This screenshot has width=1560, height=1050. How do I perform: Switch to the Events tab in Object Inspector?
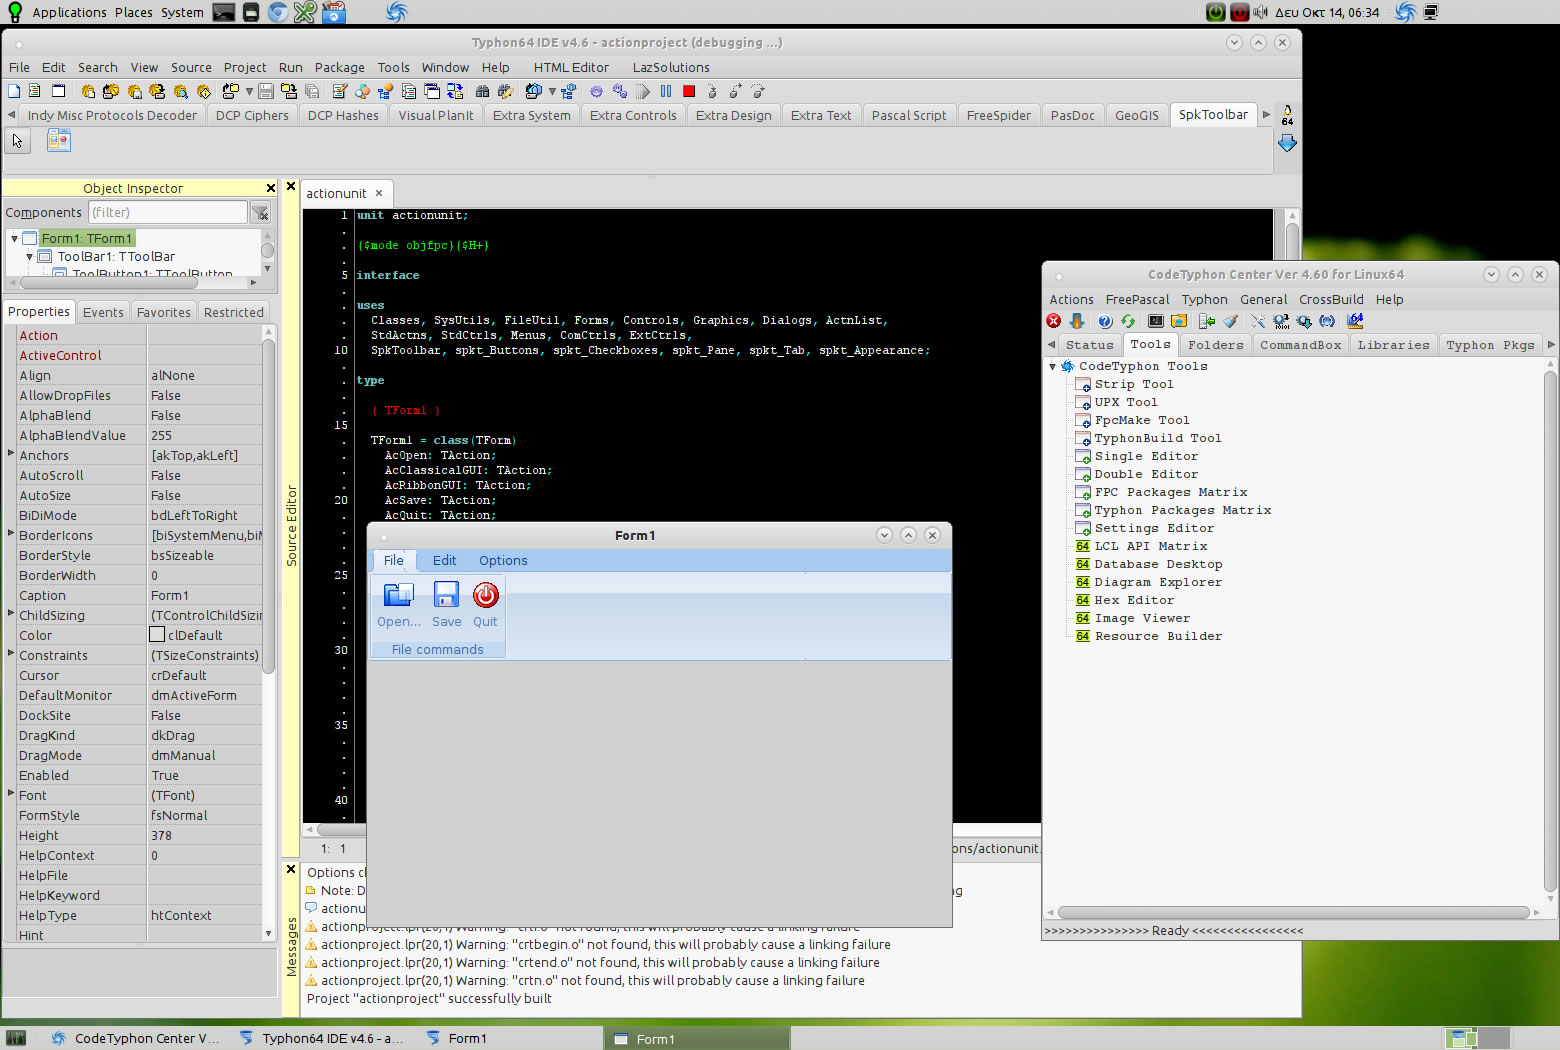[x=103, y=312]
